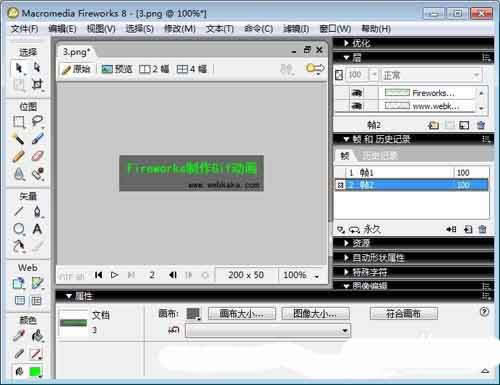This screenshot has width=500, height=385.
Task: Click the 符合画布 button
Action: [x=404, y=313]
